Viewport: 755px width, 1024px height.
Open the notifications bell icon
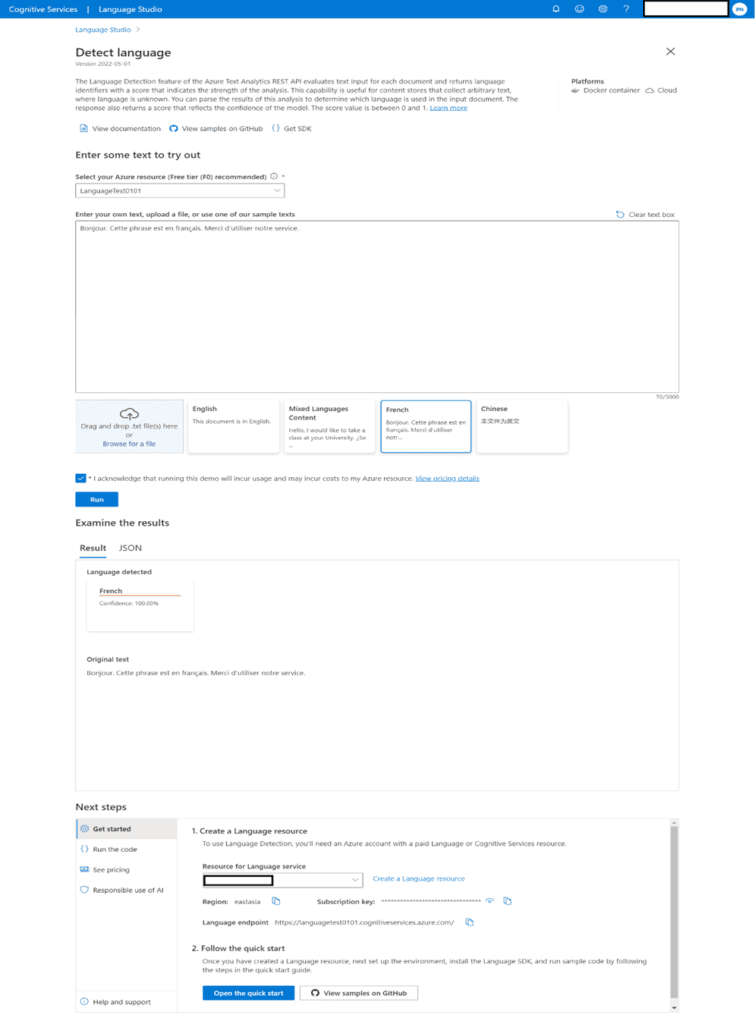click(556, 9)
